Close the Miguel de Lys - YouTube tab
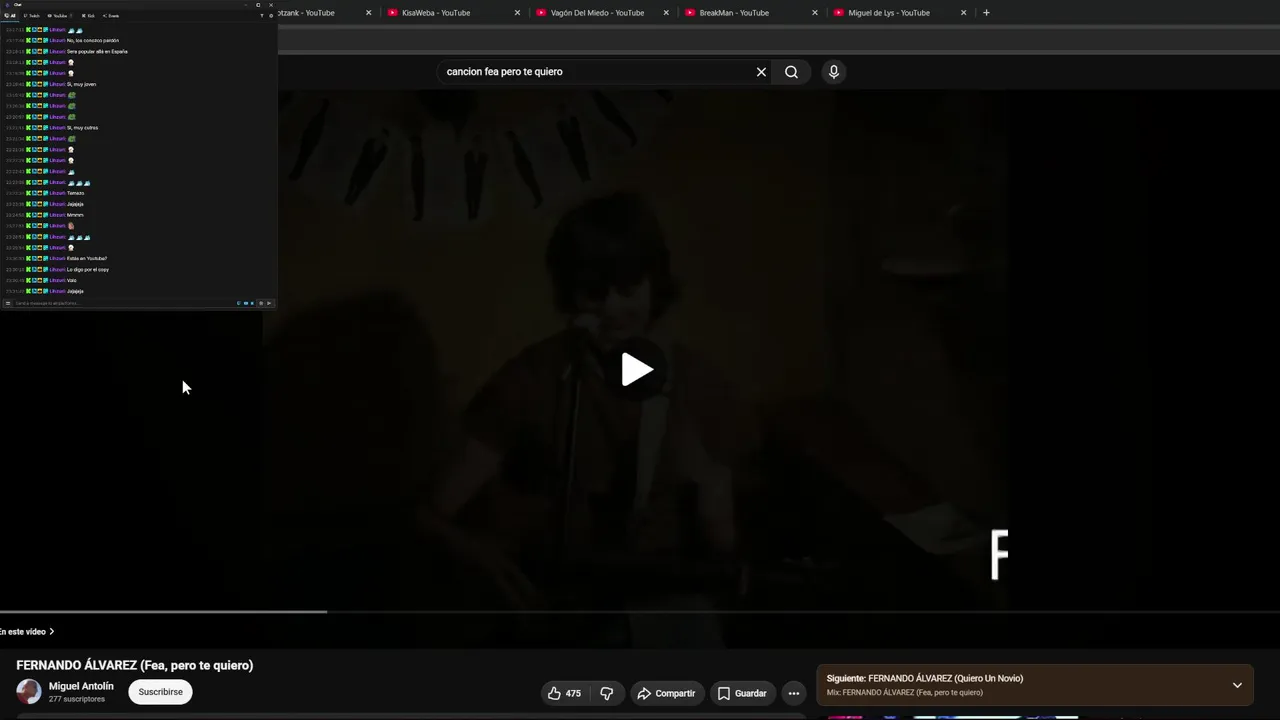 [964, 13]
